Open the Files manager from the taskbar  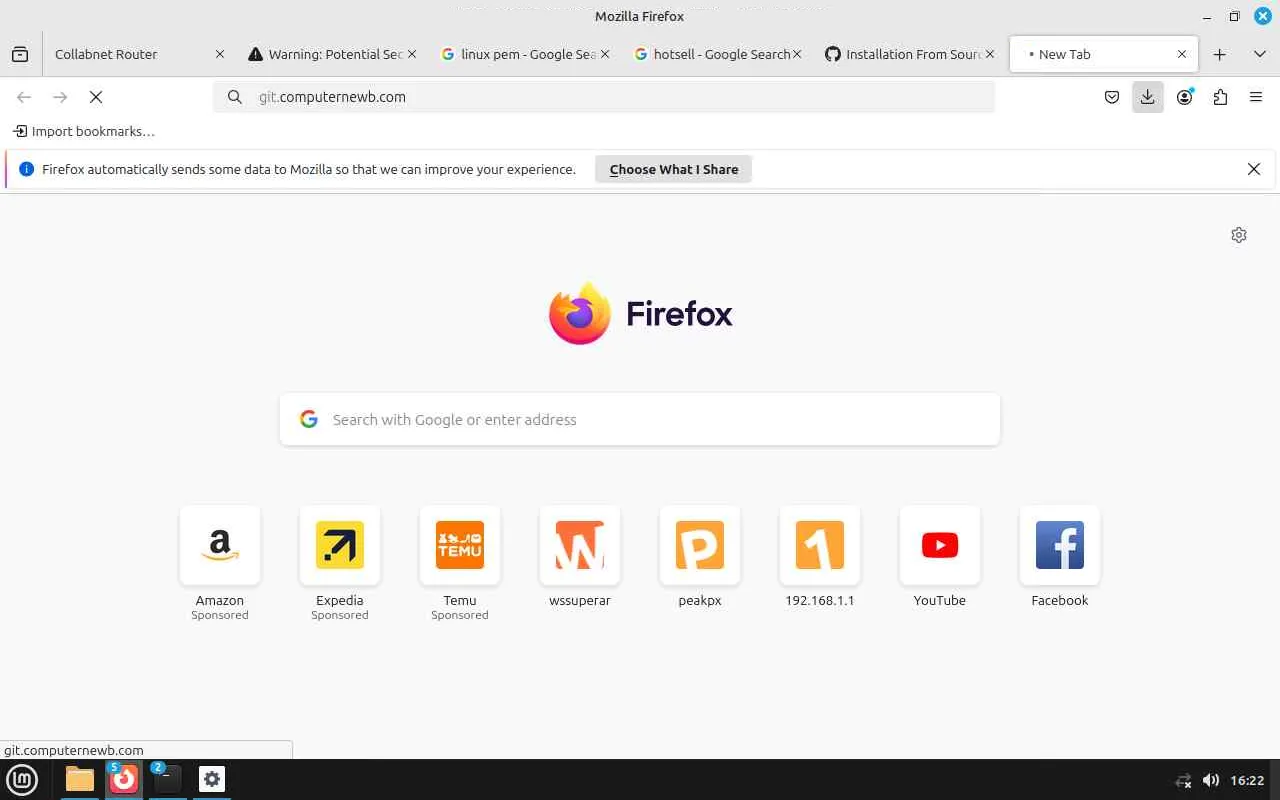pyautogui.click(x=80, y=779)
